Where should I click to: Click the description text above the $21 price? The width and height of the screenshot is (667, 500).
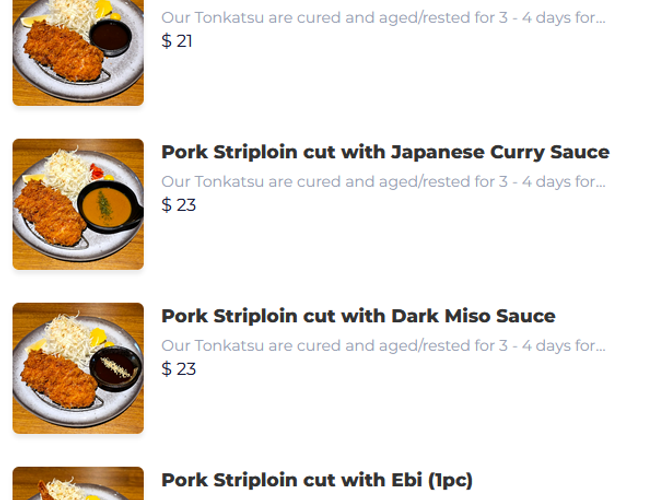pos(380,17)
